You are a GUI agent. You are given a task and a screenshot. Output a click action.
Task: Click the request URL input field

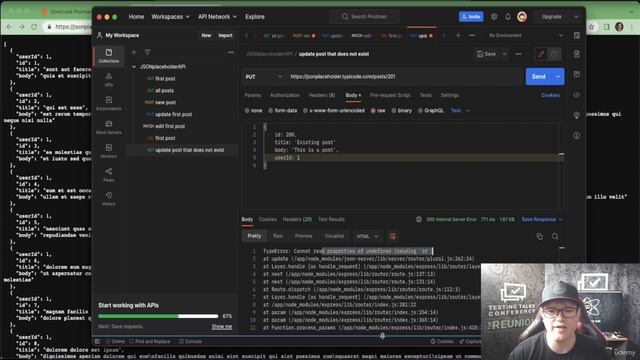[x=404, y=77]
